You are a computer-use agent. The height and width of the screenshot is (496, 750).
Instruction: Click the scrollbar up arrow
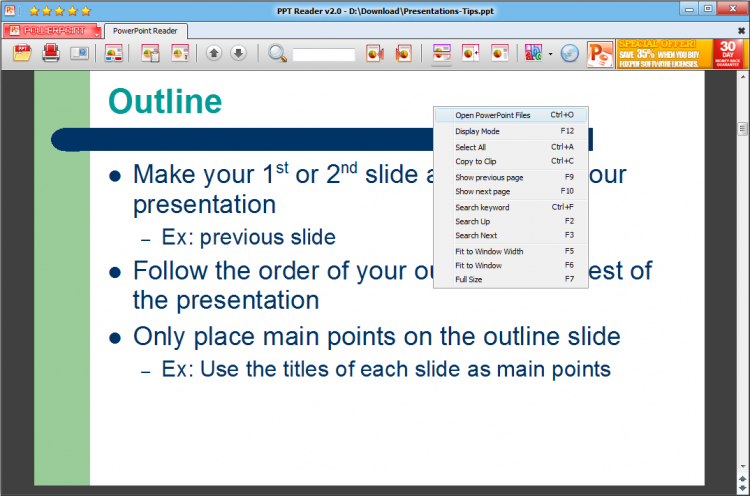click(x=742, y=76)
